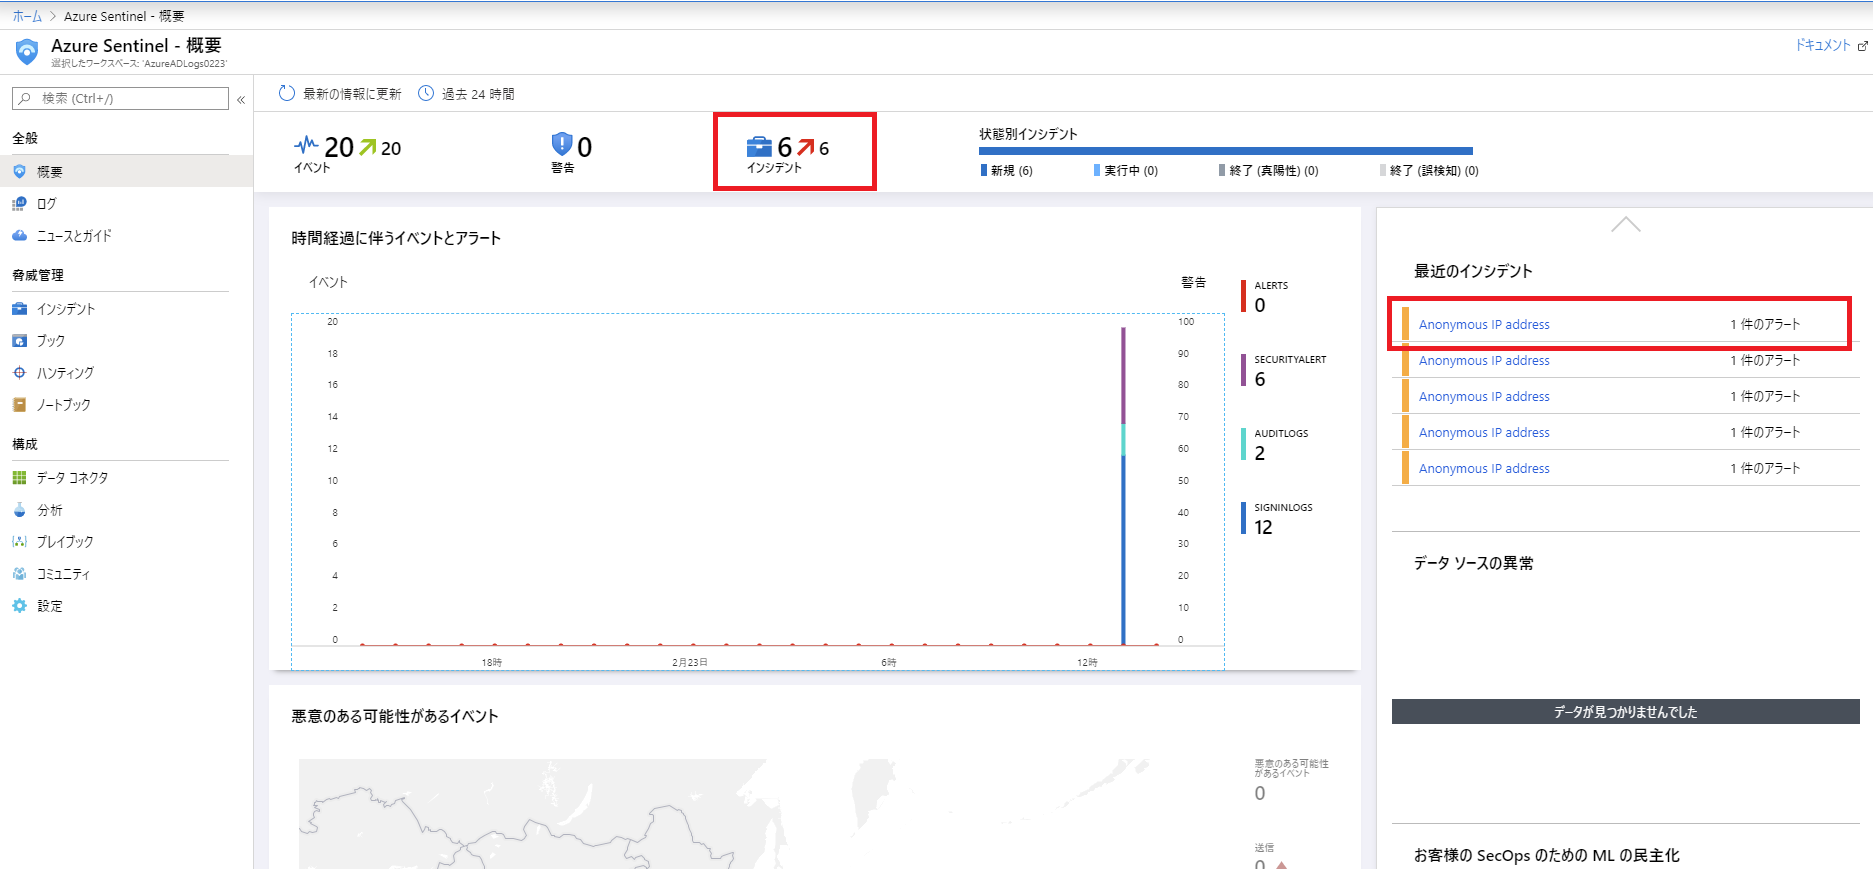Click 過去 24 時間 time range button

[x=466, y=94]
